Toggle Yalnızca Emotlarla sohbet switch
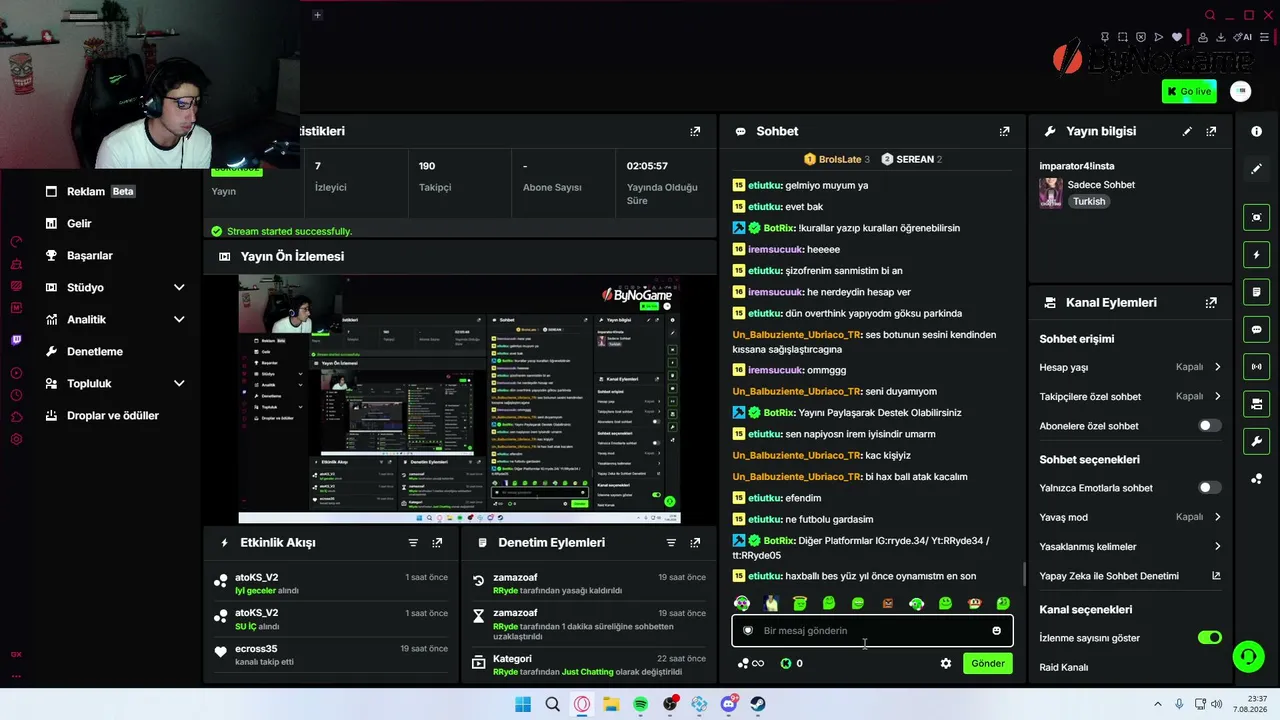The width and height of the screenshot is (1280, 720). (1210, 488)
